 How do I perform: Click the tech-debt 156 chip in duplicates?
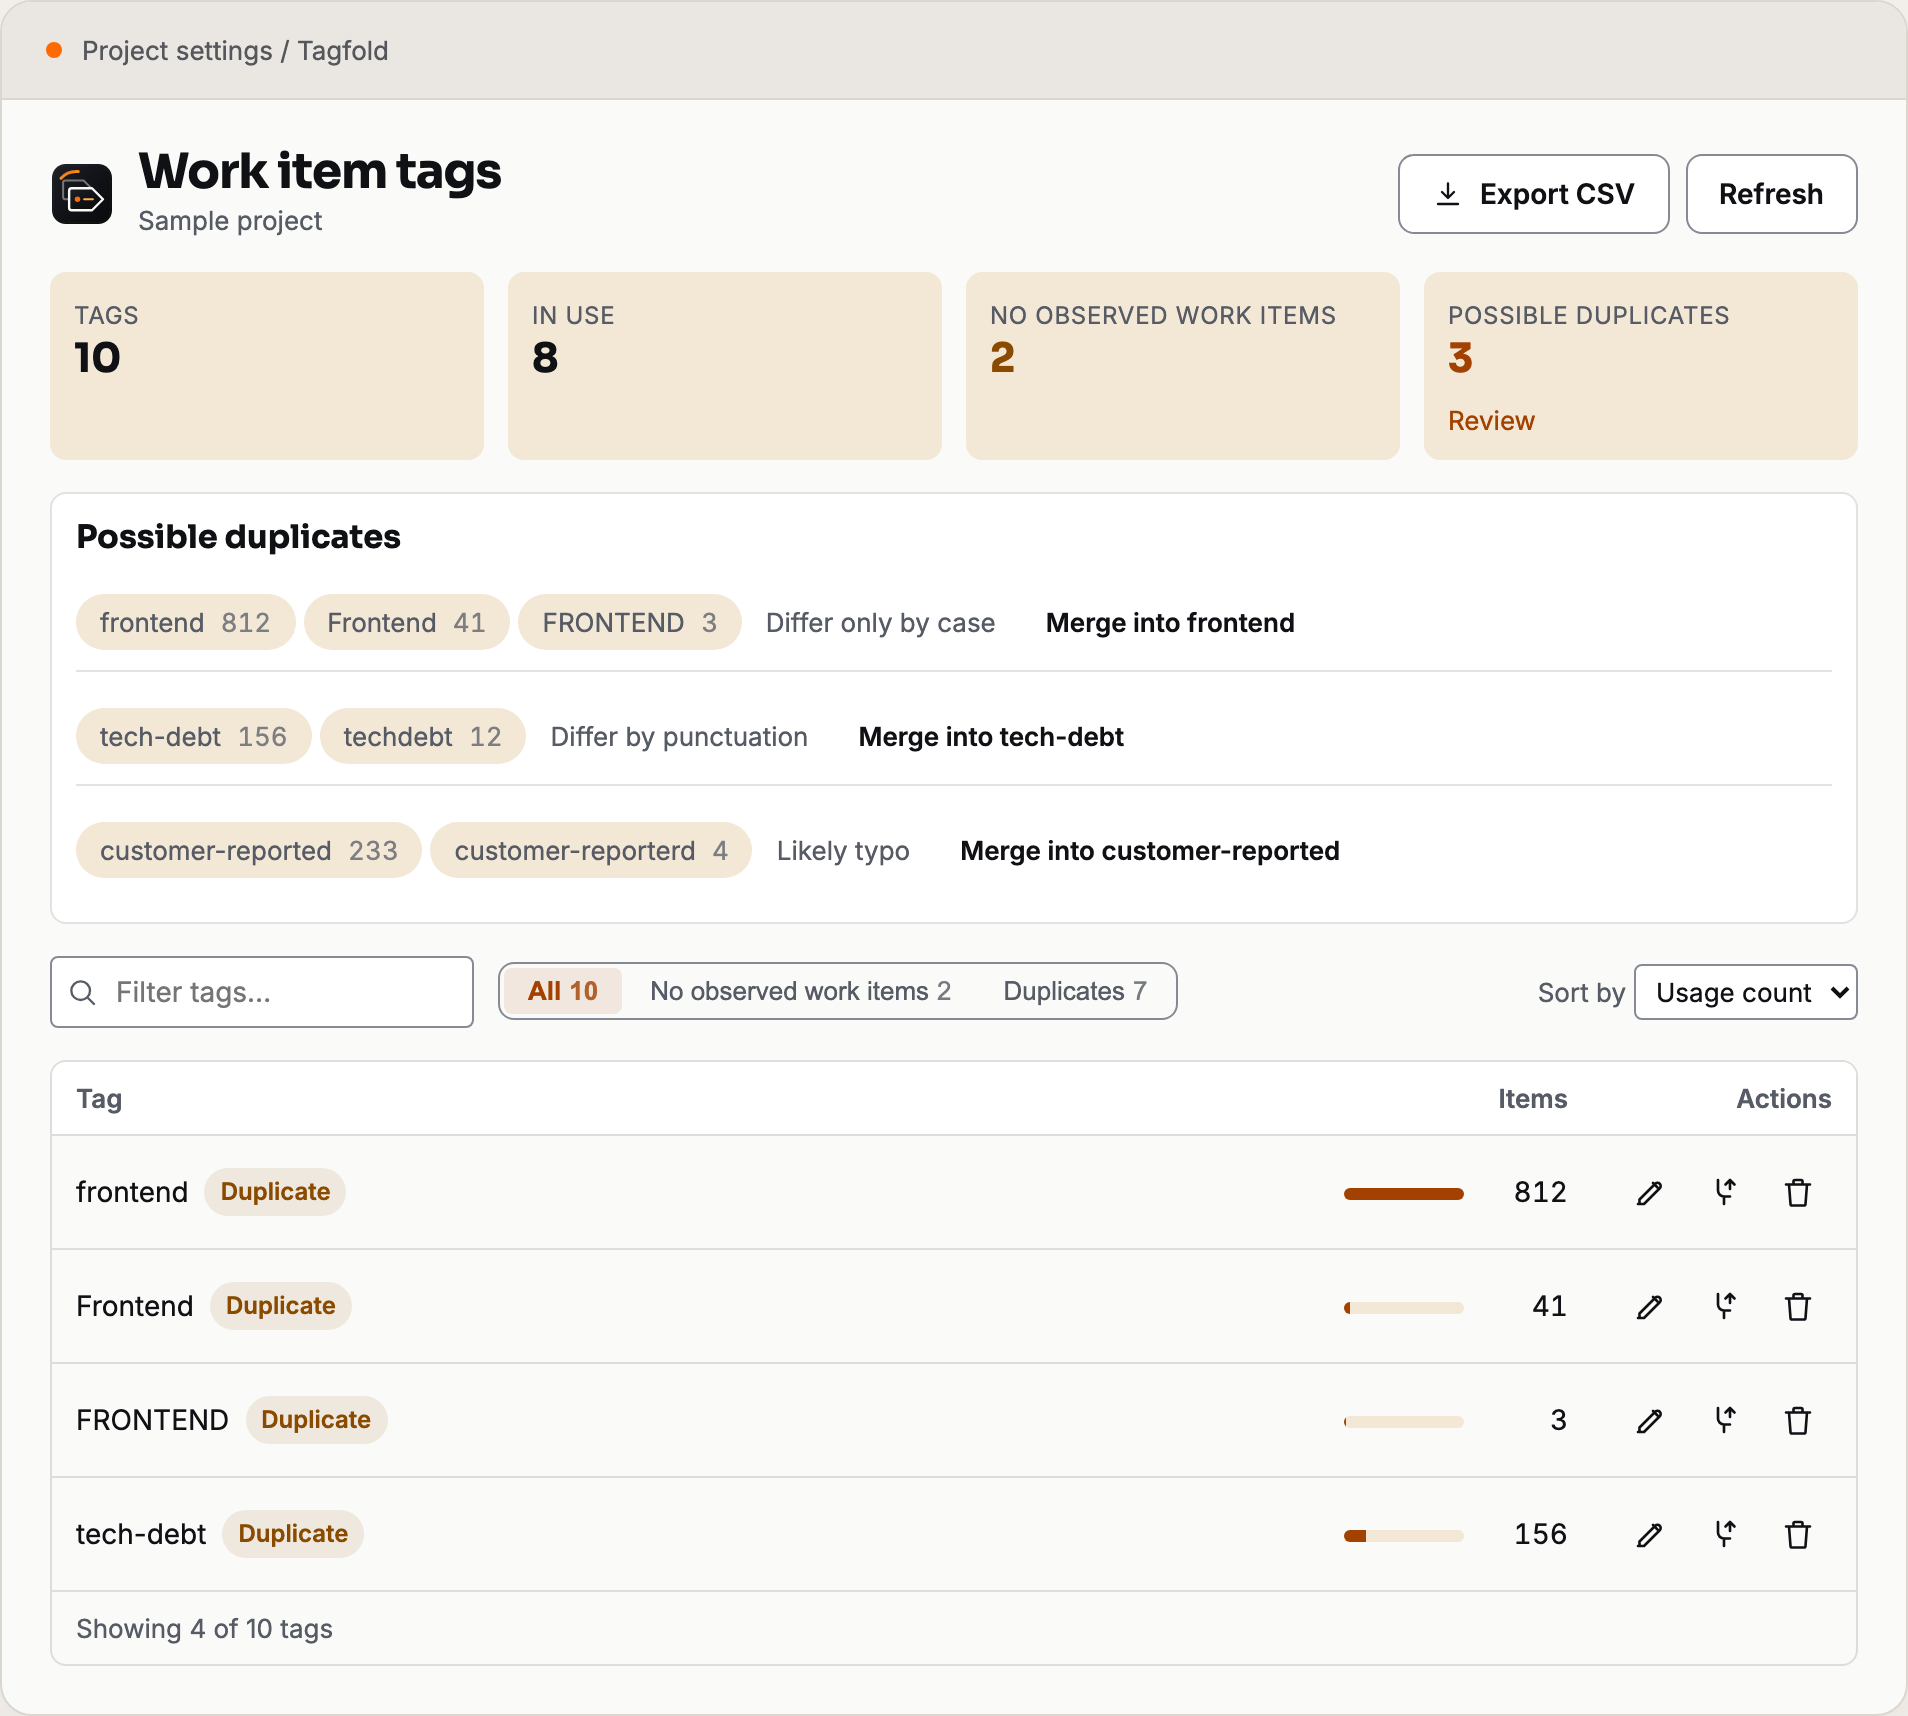click(x=193, y=736)
